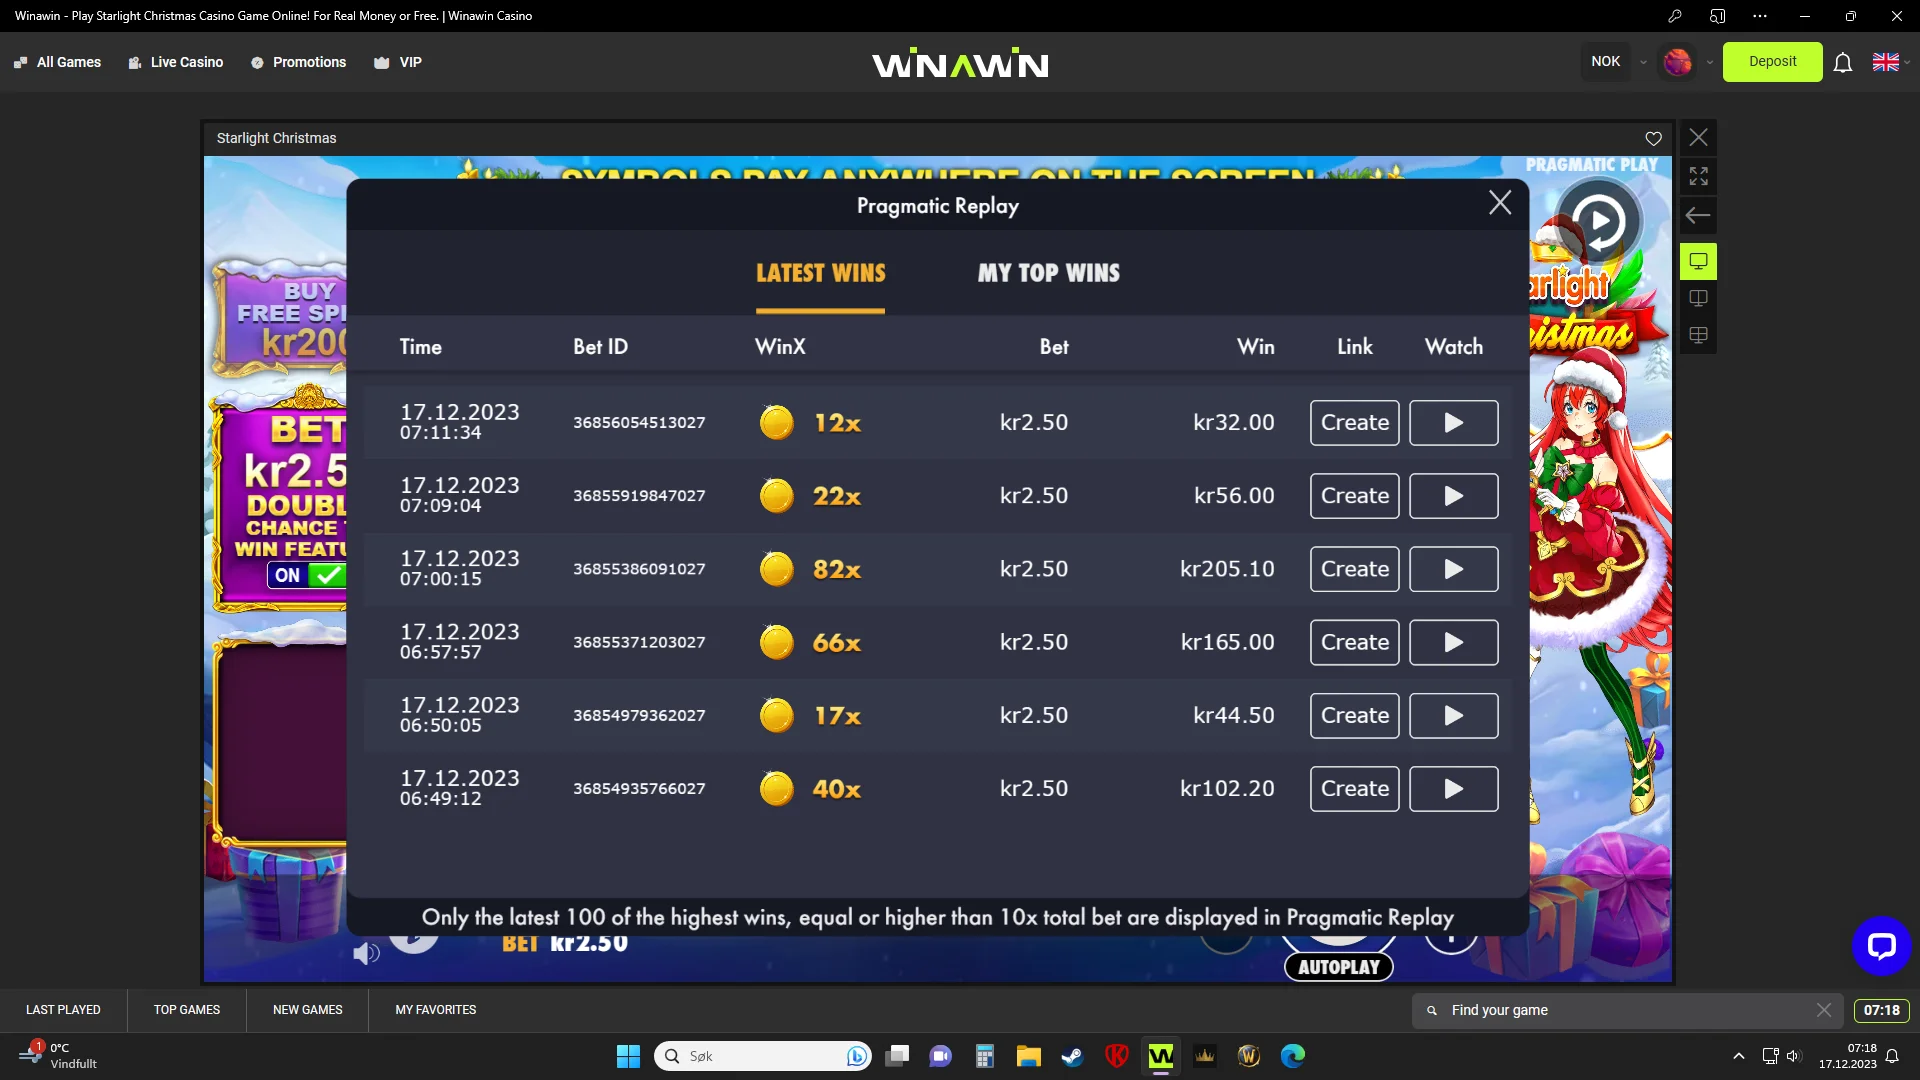
Task: Open the live chat support bubble
Action: point(1881,945)
